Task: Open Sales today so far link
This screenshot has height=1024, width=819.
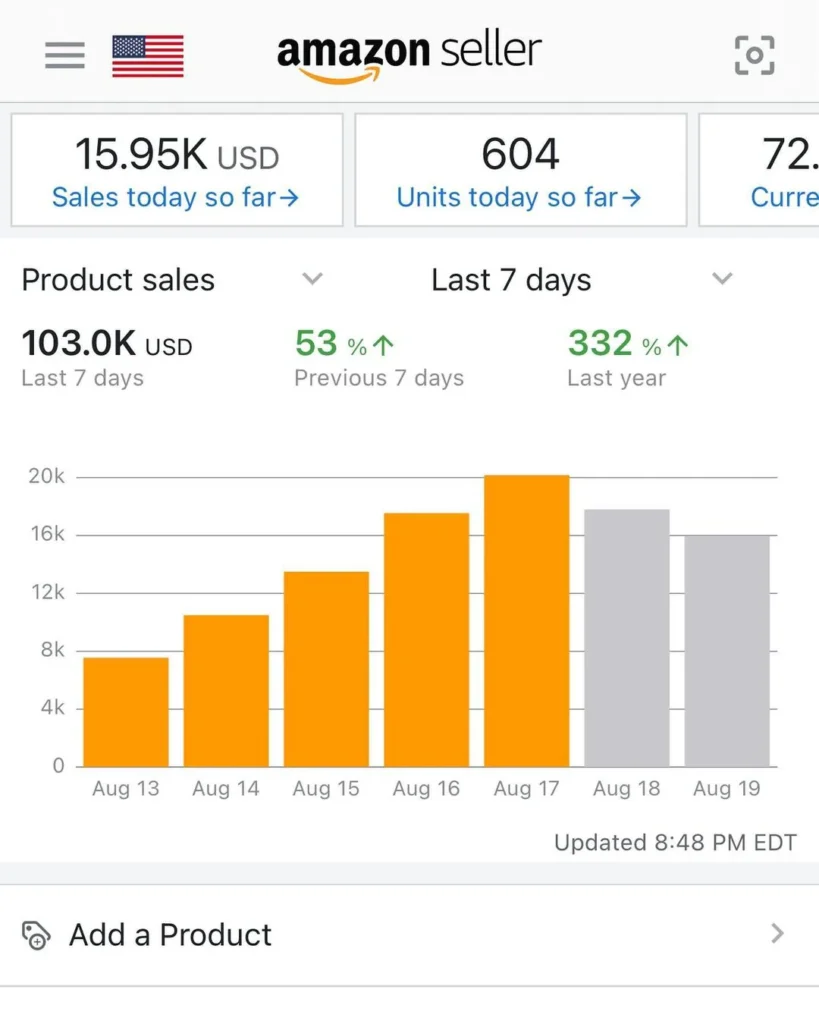Action: coord(176,197)
